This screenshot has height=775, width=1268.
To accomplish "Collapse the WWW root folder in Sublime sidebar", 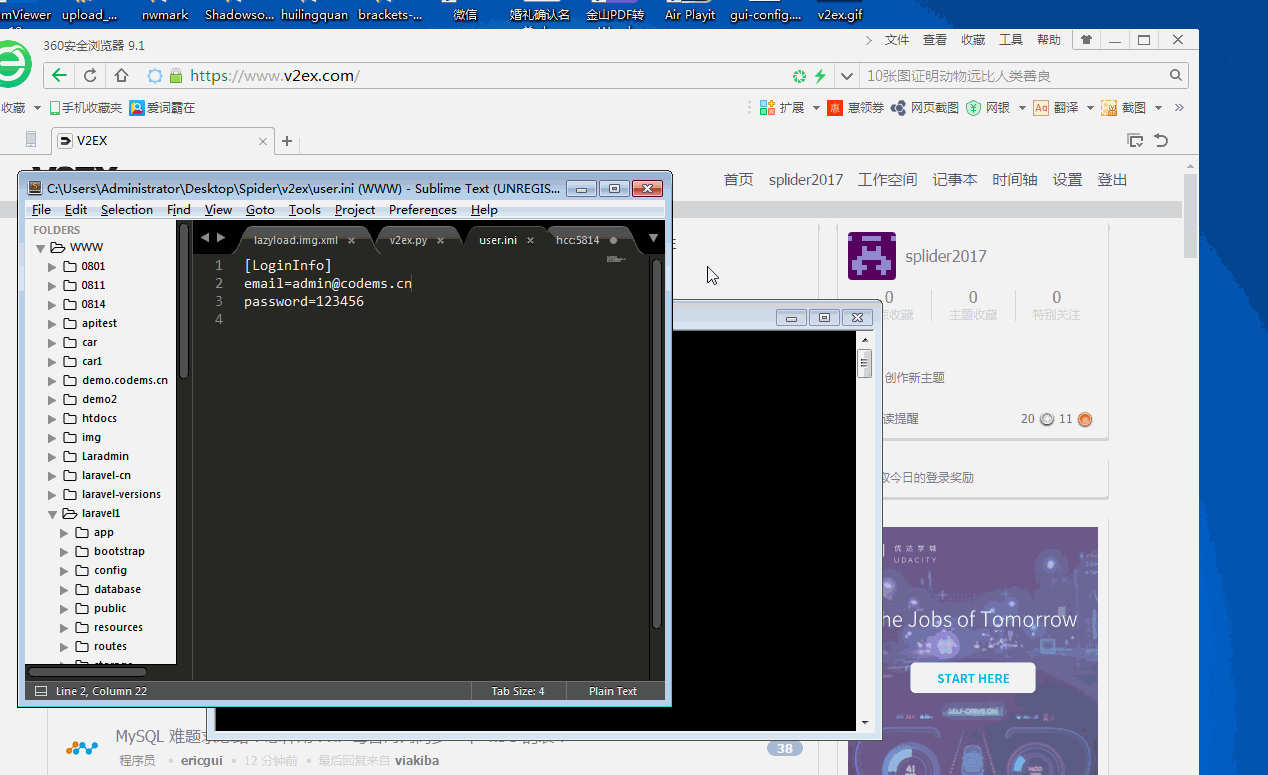I will pyautogui.click(x=41, y=248).
